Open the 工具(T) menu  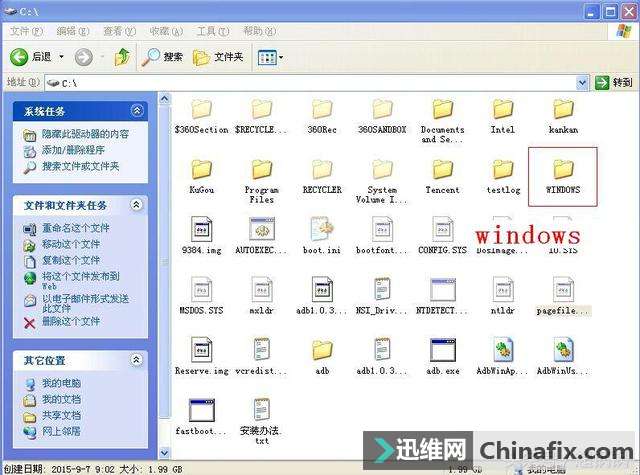pyautogui.click(x=213, y=31)
